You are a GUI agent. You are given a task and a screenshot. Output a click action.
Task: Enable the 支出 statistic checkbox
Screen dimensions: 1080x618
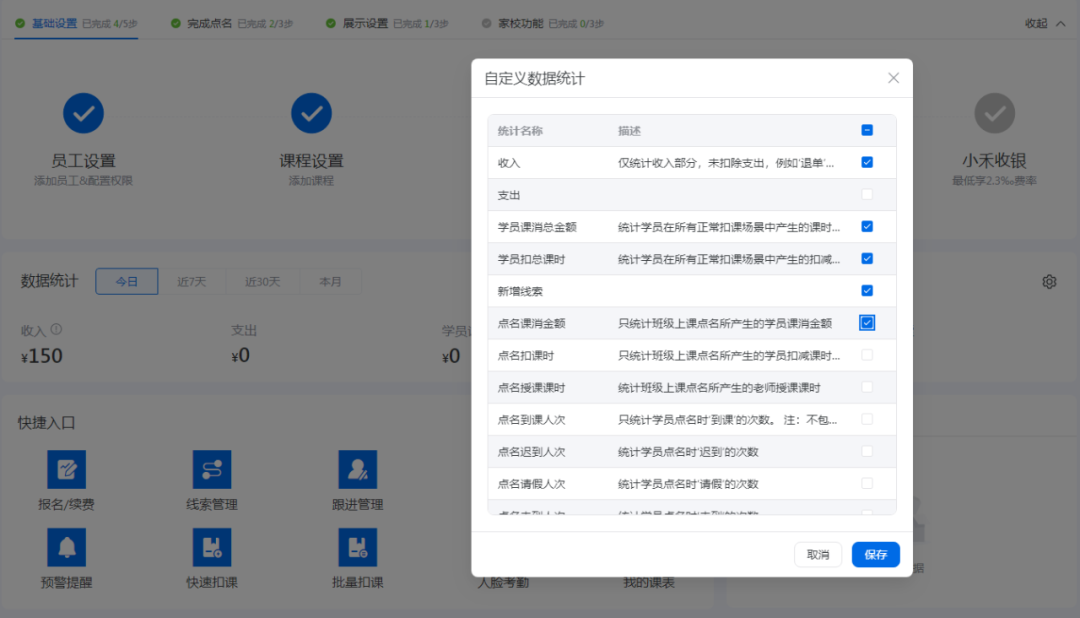(x=867, y=194)
